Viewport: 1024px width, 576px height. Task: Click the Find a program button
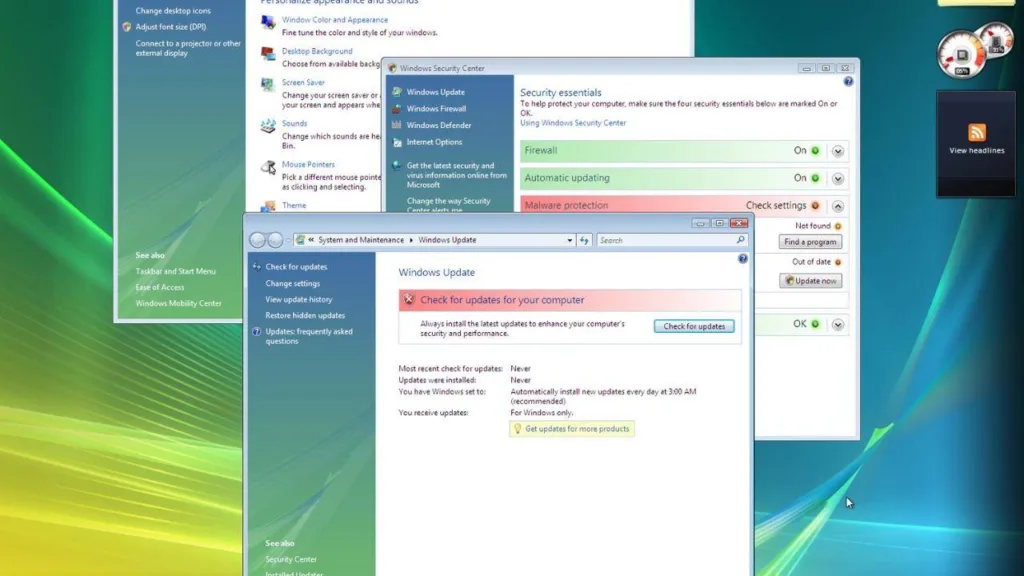click(x=810, y=242)
